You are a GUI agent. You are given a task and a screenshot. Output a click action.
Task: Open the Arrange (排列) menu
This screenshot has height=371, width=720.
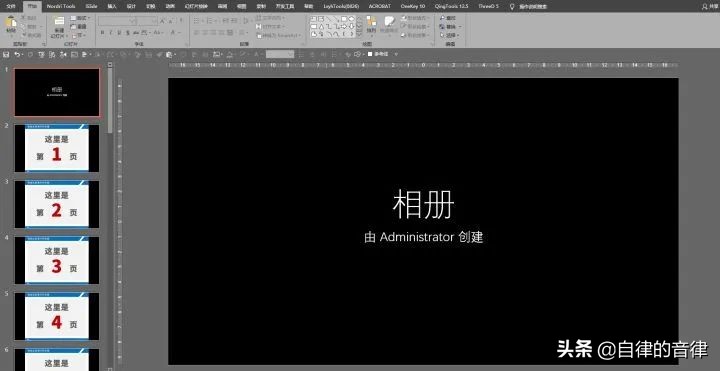pyautogui.click(x=371, y=26)
